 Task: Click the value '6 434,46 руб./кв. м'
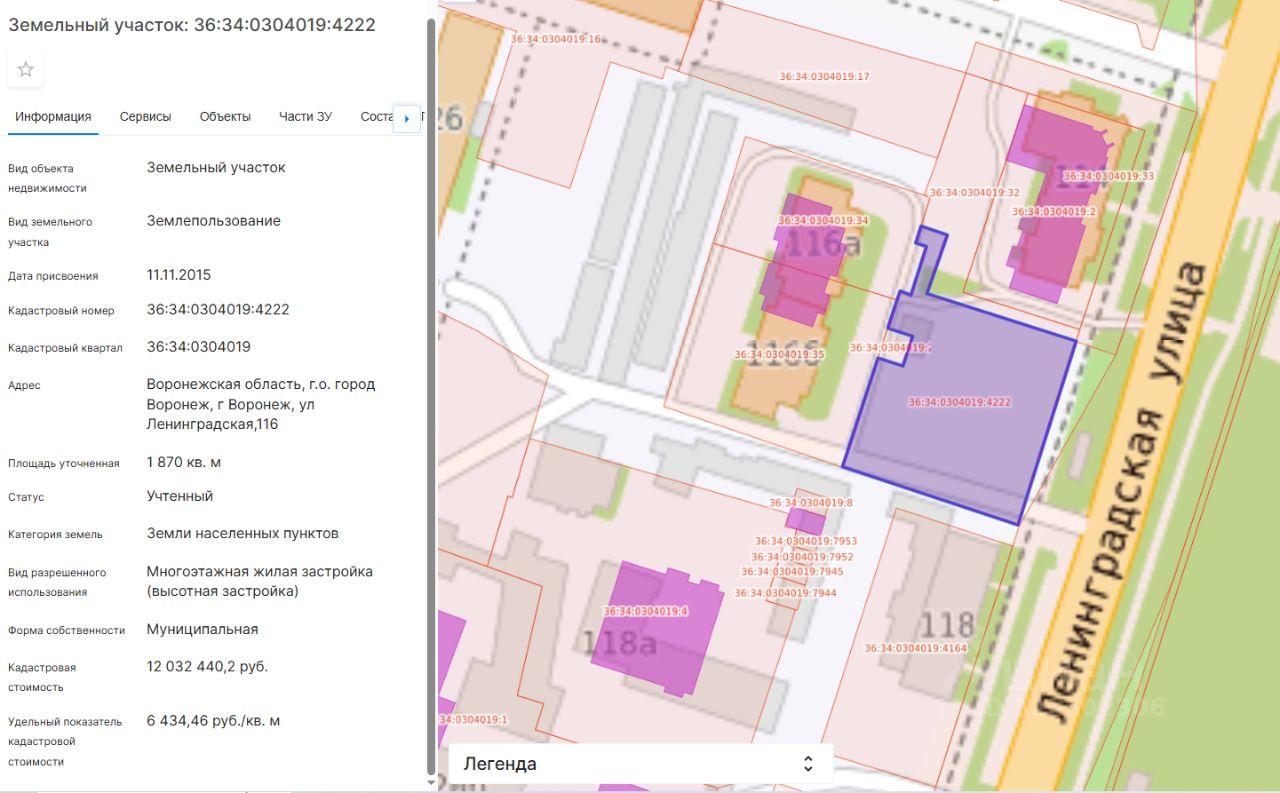click(214, 720)
